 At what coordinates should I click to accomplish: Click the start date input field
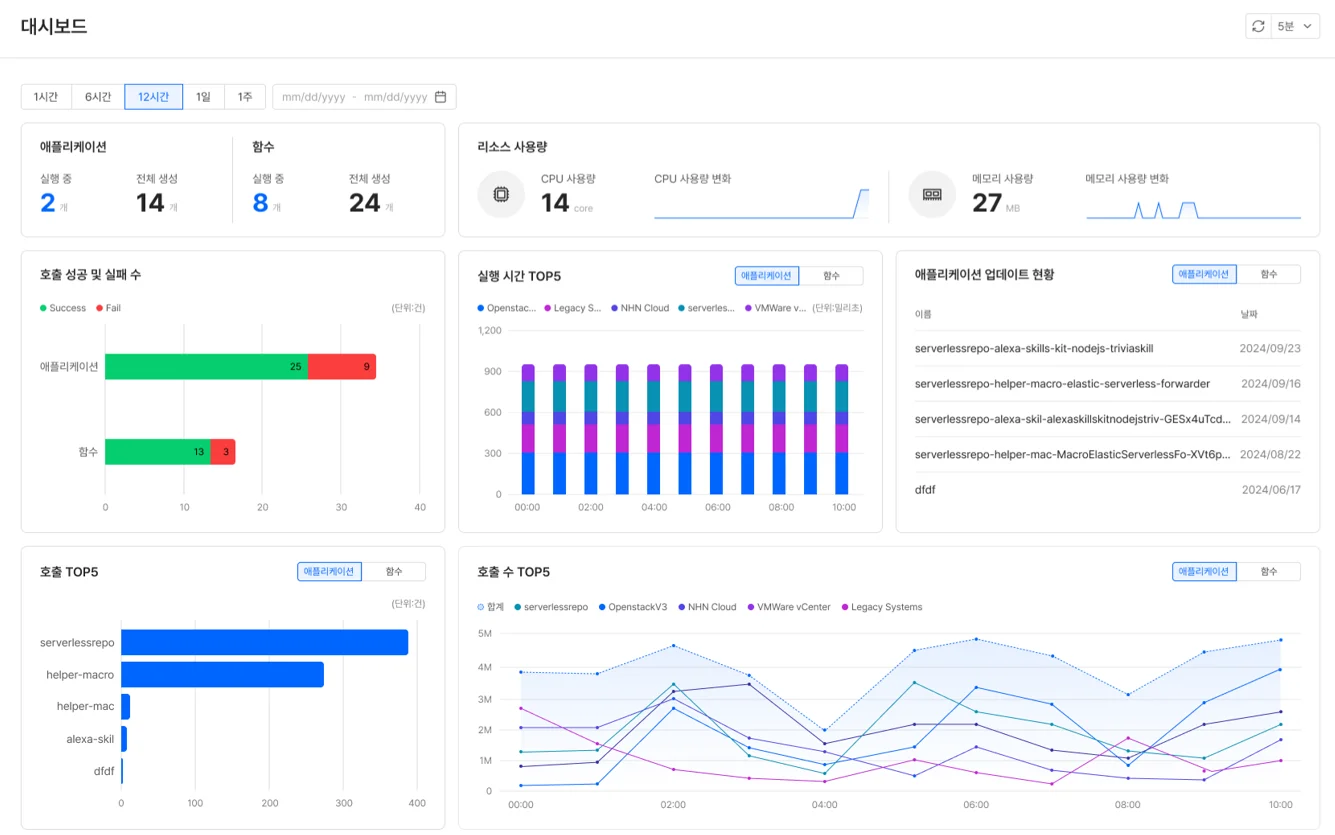coord(313,97)
